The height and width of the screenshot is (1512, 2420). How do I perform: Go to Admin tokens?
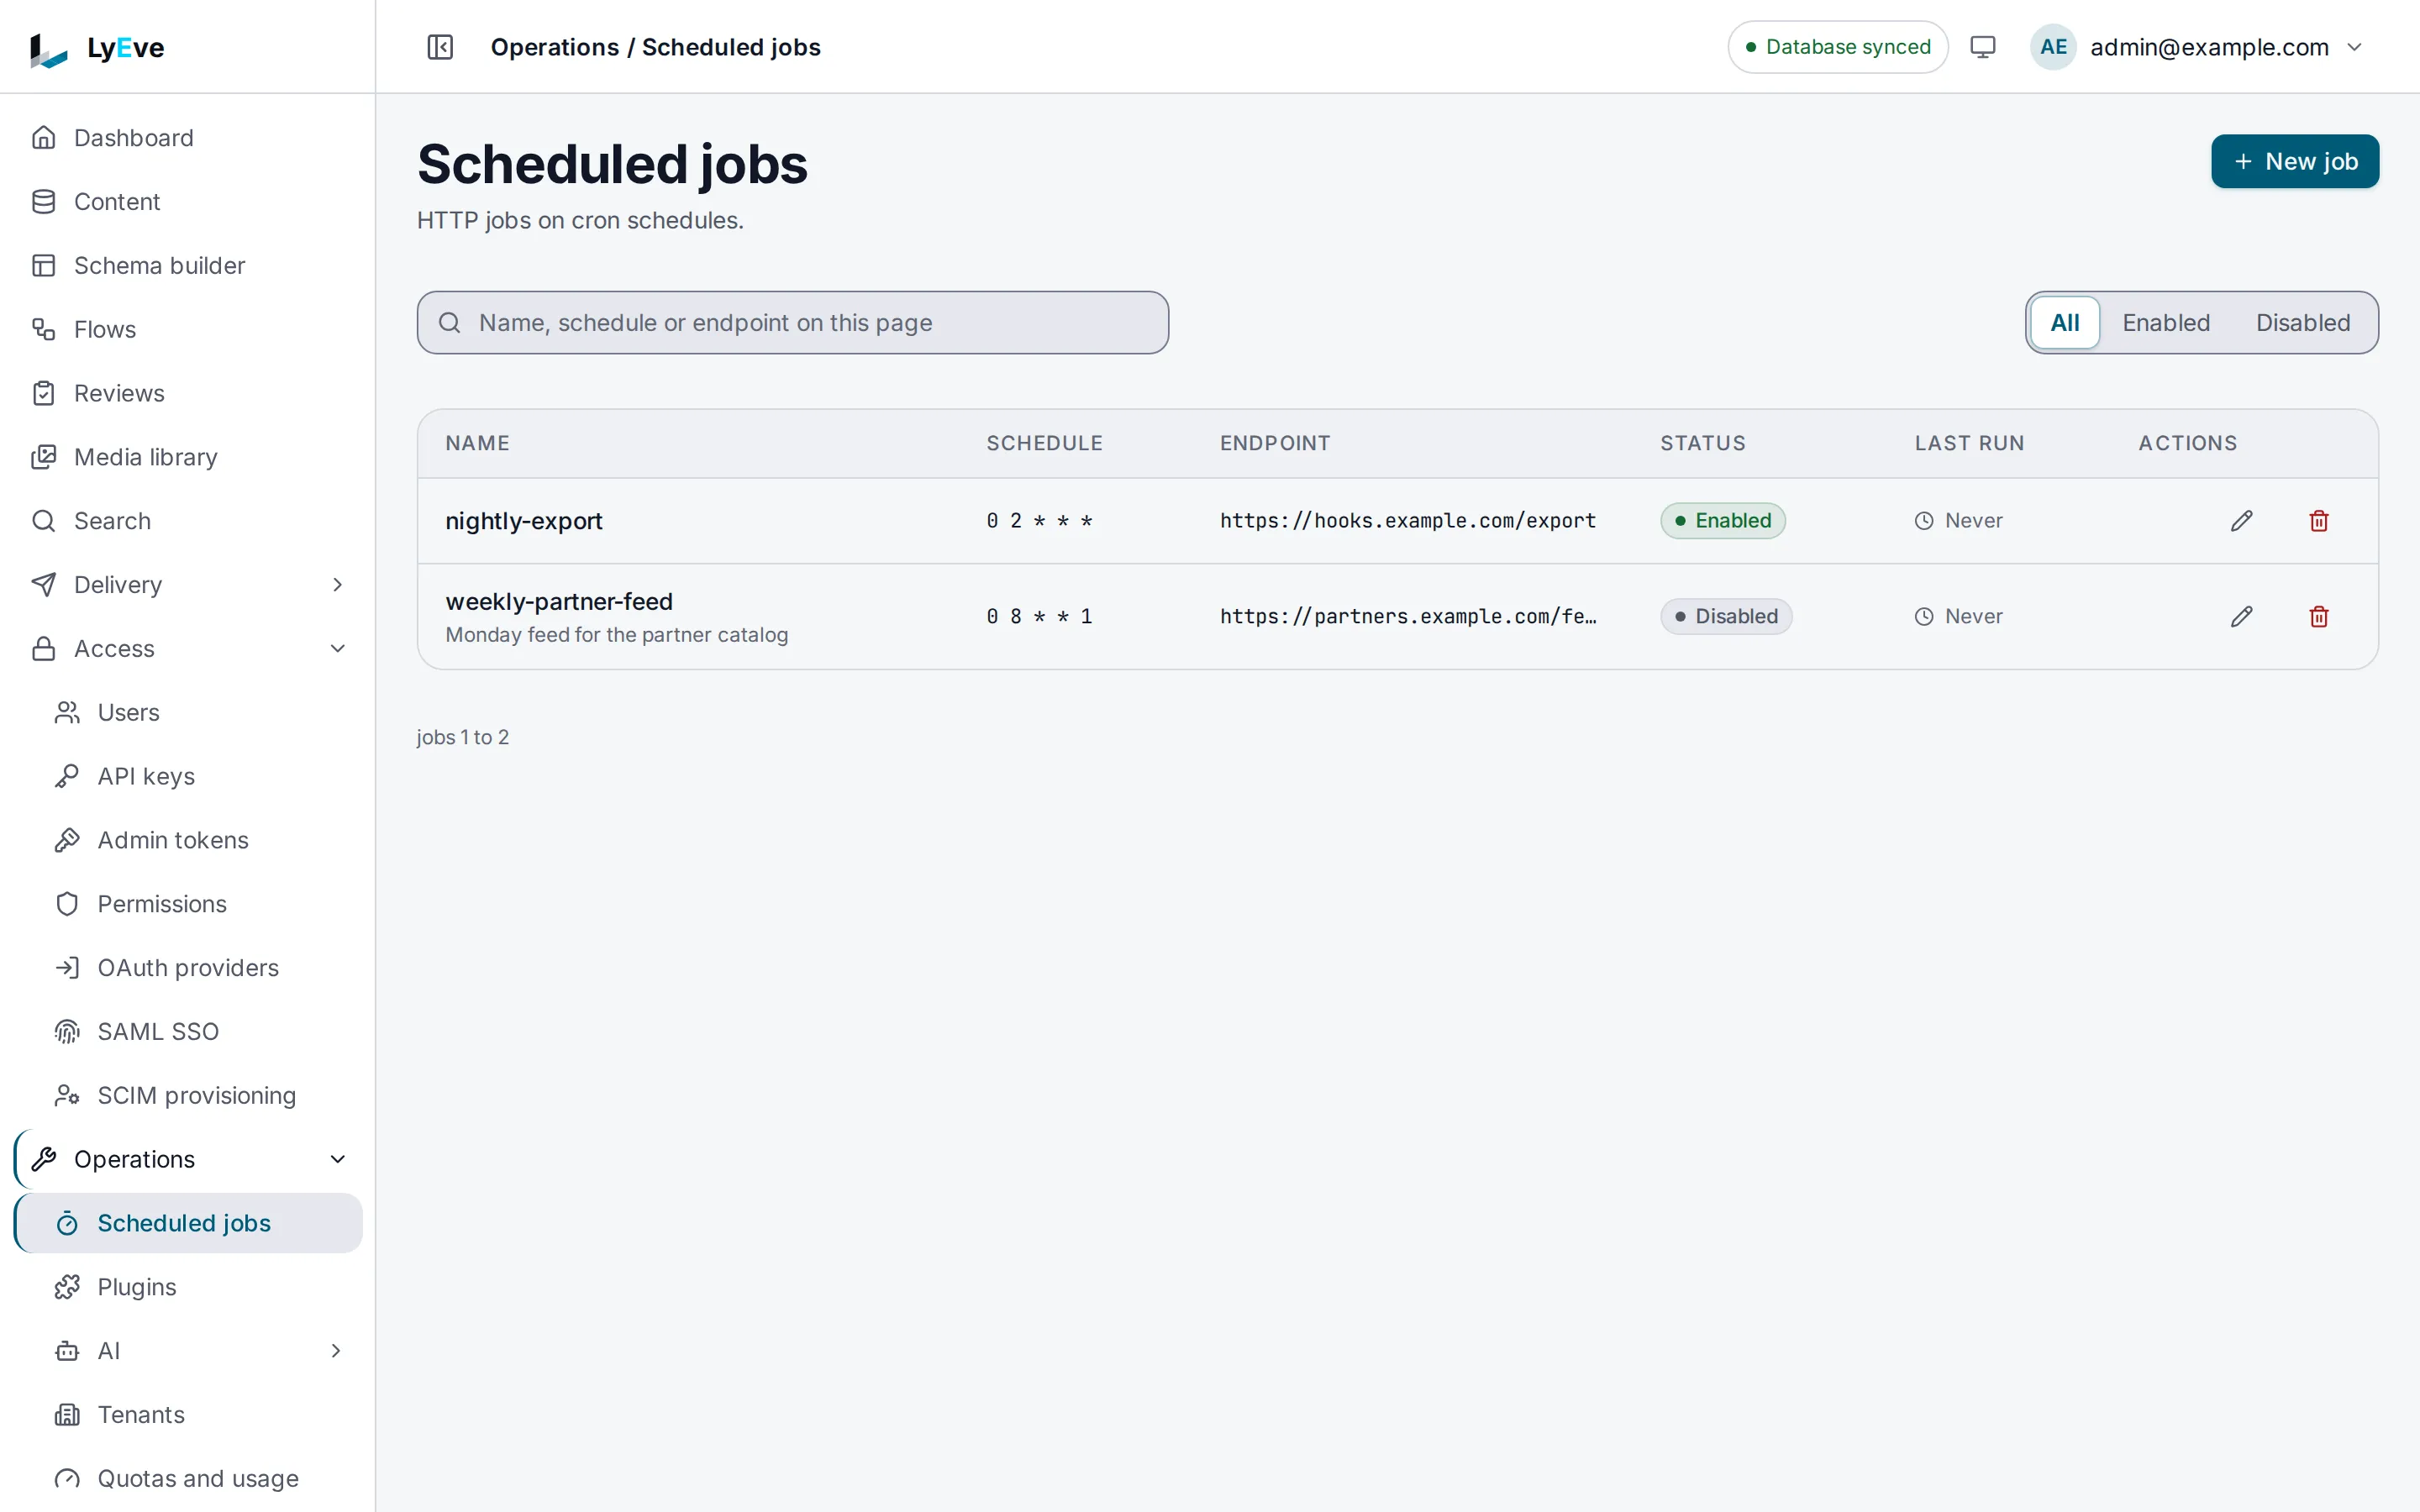point(188,840)
